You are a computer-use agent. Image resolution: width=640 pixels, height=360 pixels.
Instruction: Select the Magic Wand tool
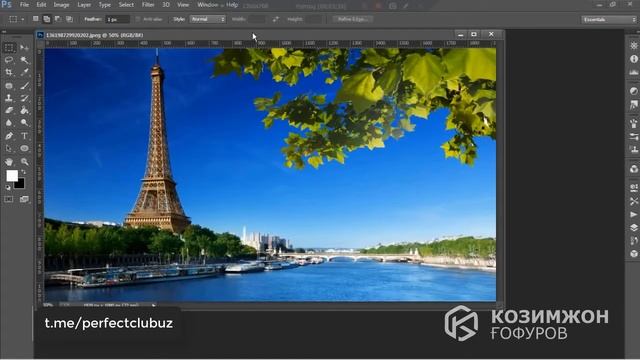point(24,60)
